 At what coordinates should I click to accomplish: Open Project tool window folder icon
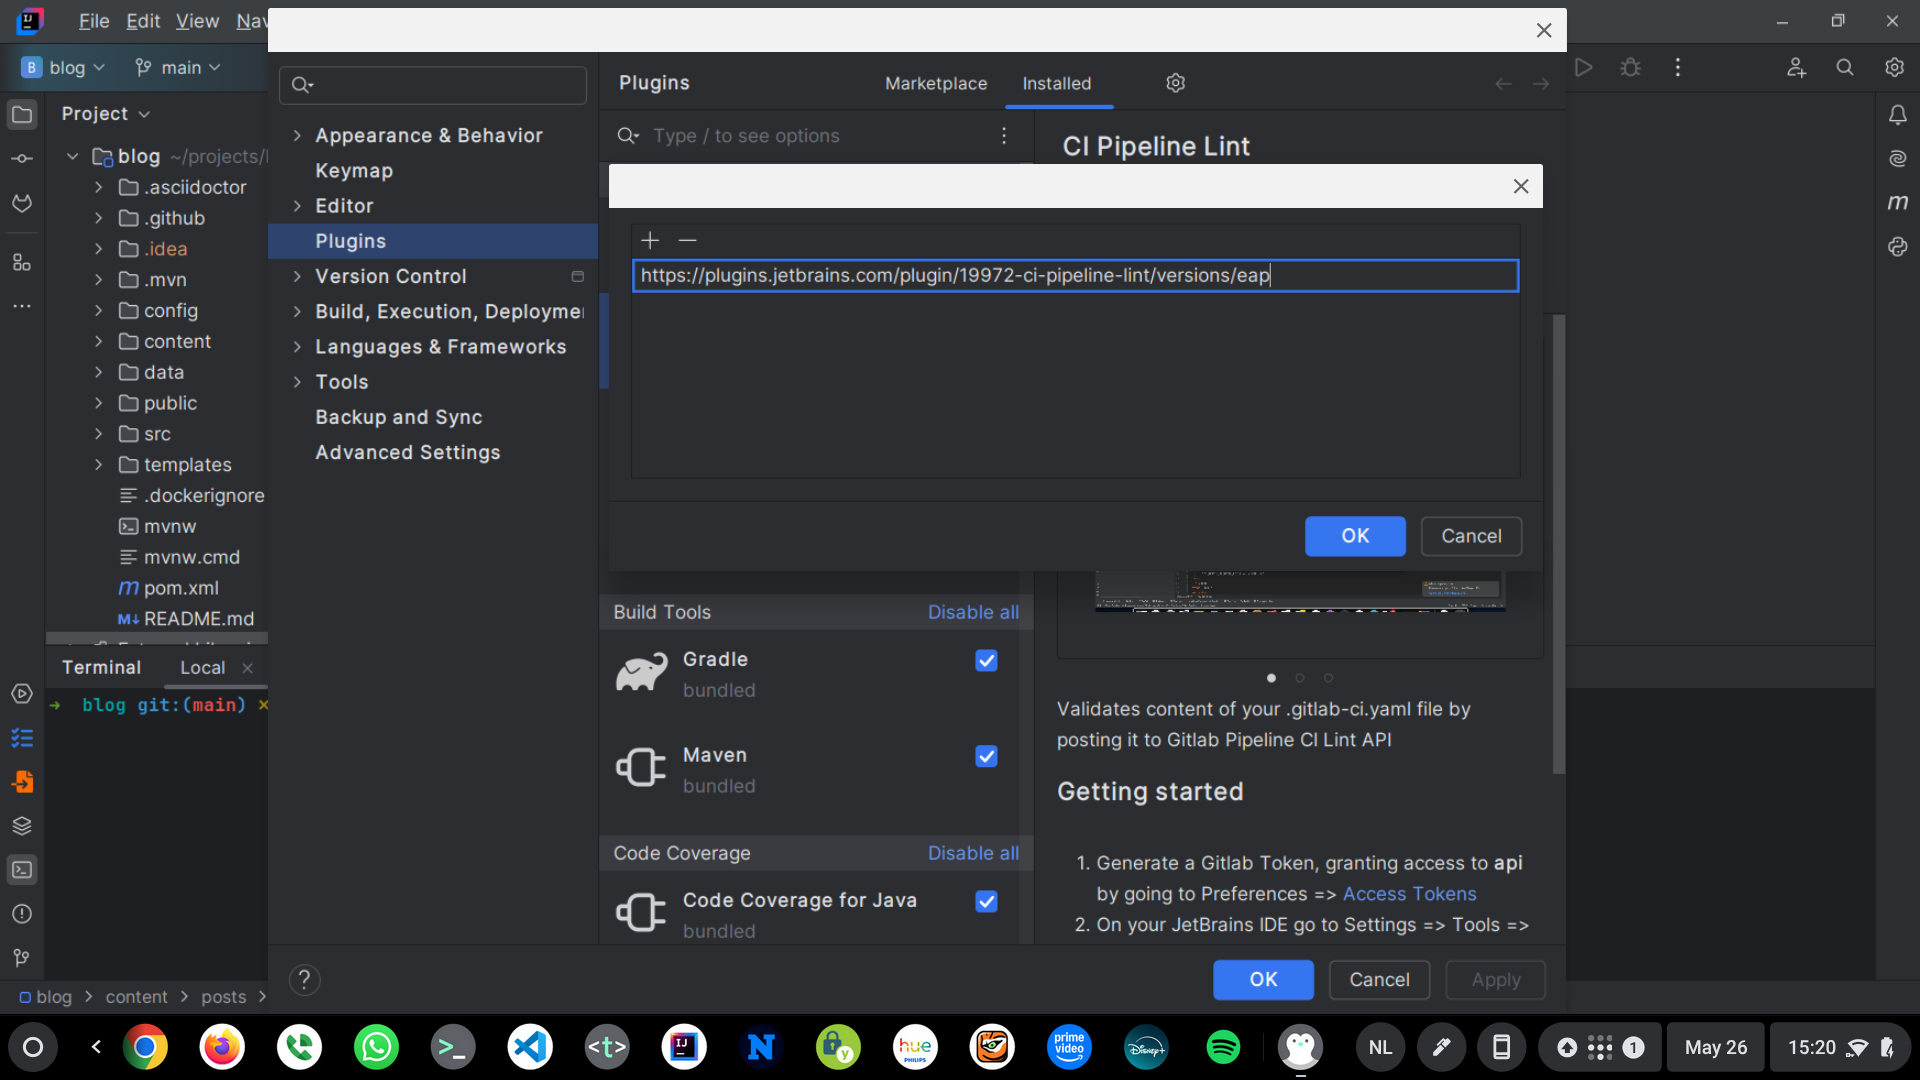pyautogui.click(x=22, y=114)
